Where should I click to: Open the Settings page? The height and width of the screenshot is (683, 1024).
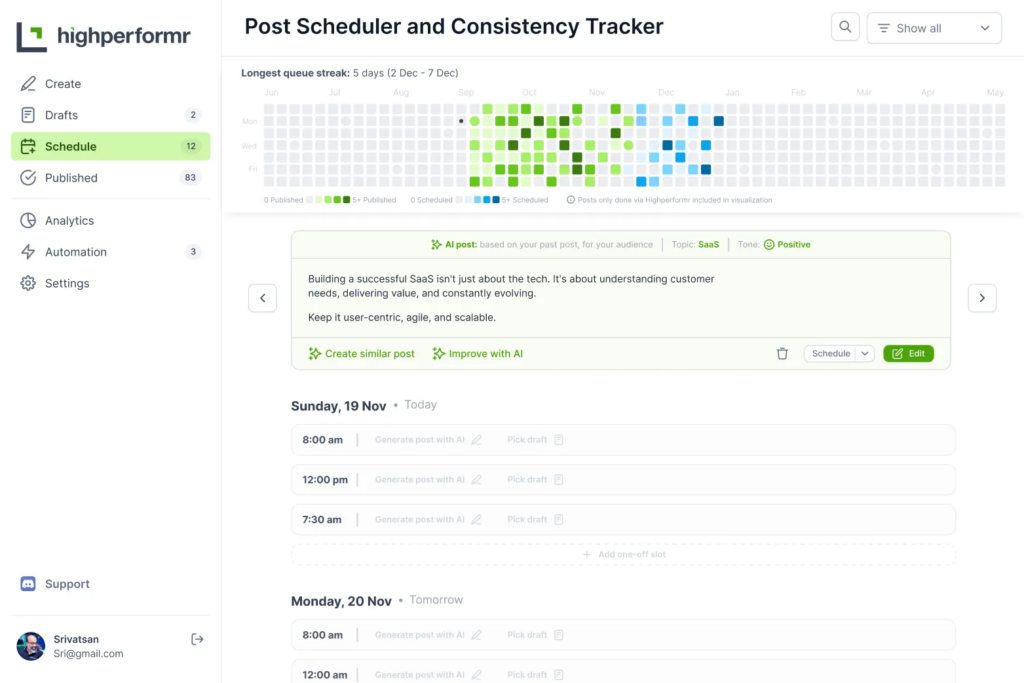point(67,284)
